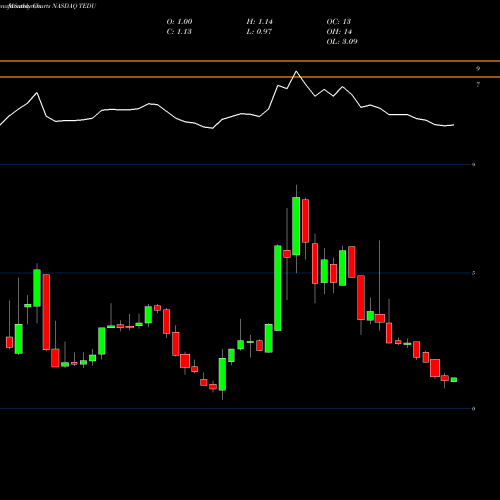500x500 pixels.
Task: Select the open value O: 1.00
Action: click(179, 22)
